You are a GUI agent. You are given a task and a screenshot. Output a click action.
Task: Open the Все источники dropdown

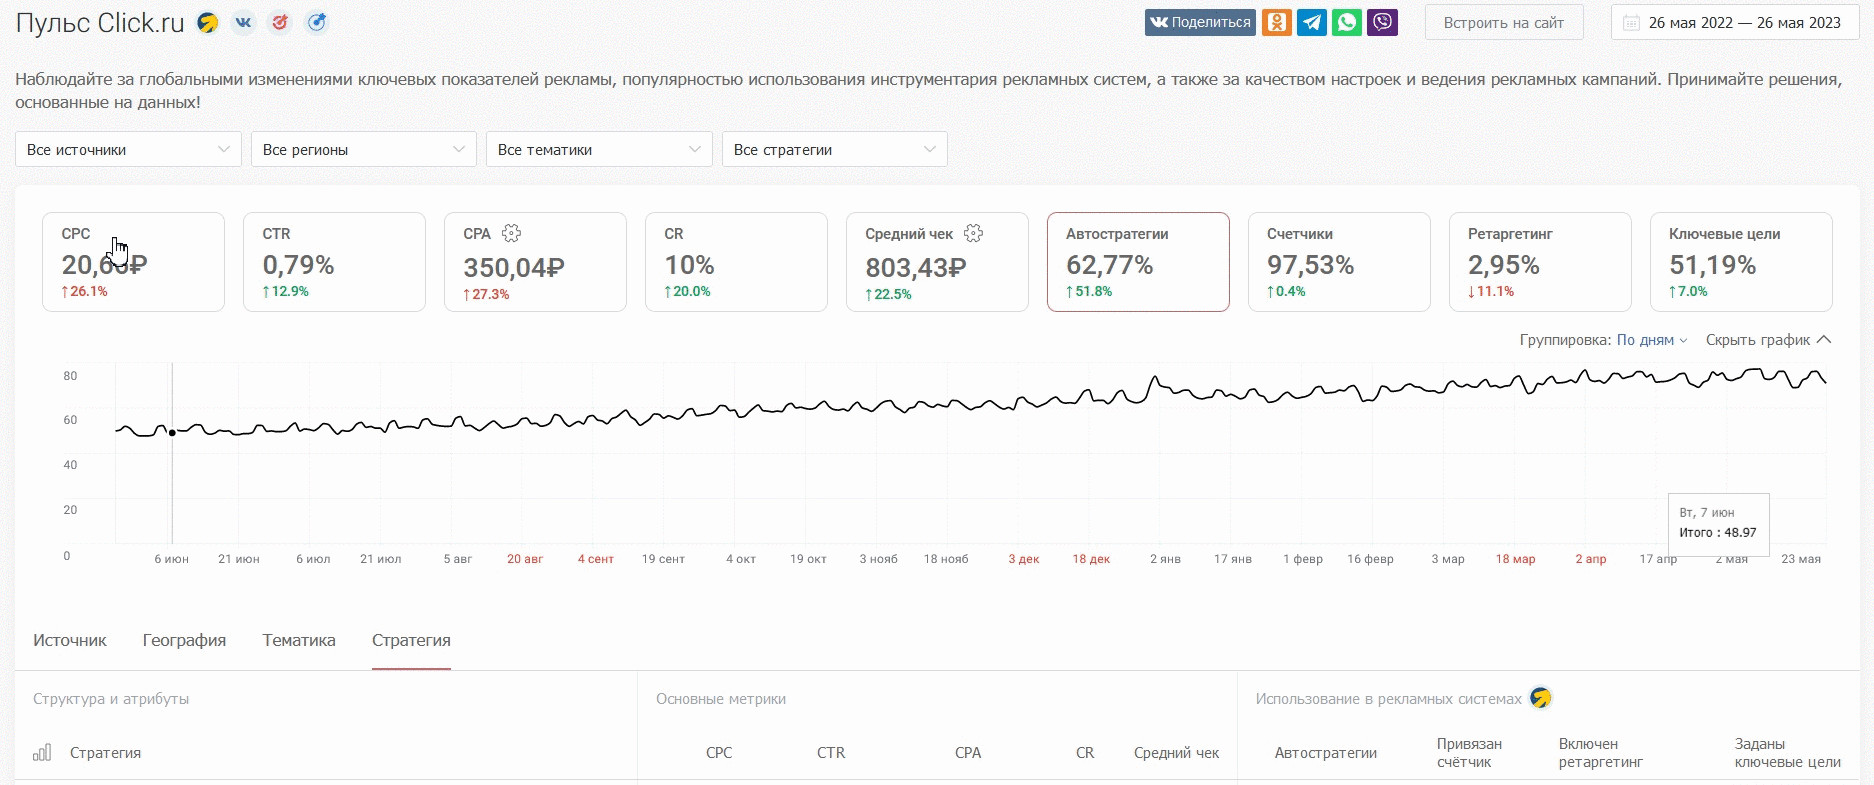[x=128, y=150]
